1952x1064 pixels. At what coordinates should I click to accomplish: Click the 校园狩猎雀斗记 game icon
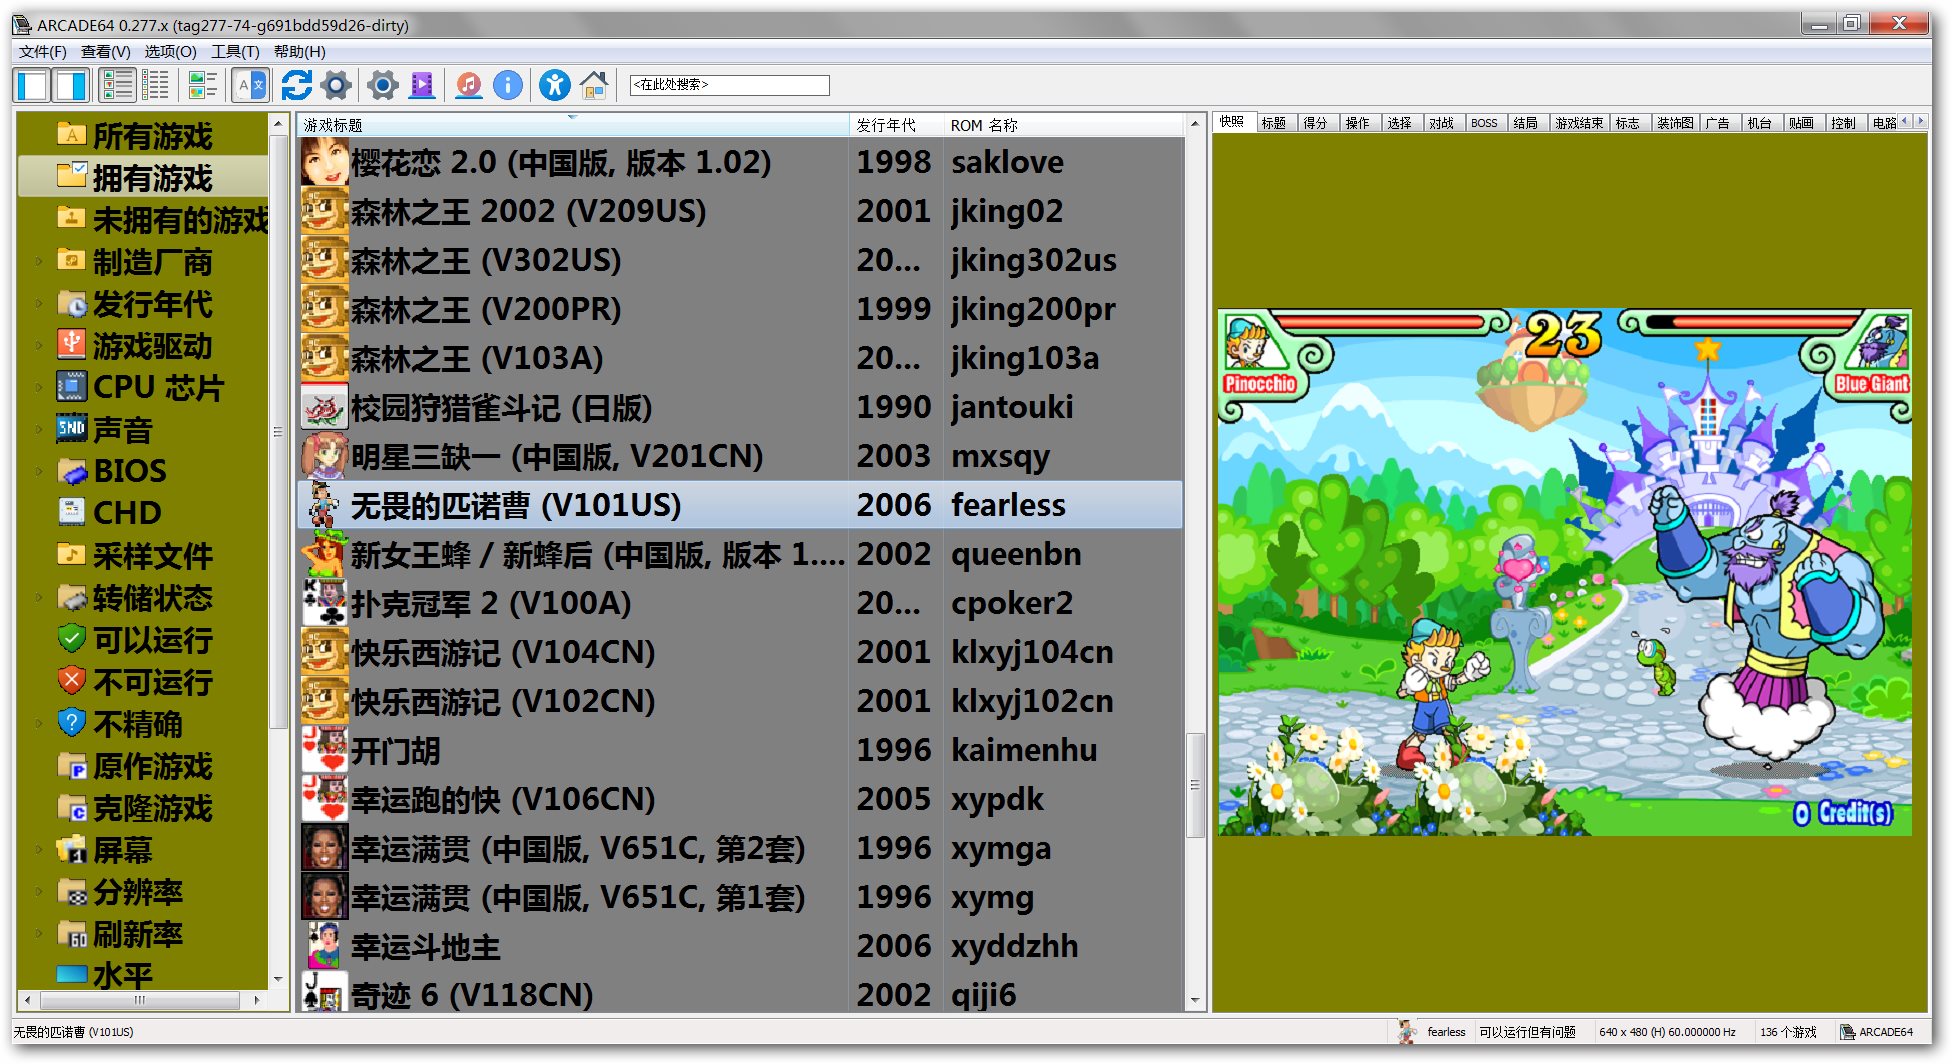[x=324, y=407]
